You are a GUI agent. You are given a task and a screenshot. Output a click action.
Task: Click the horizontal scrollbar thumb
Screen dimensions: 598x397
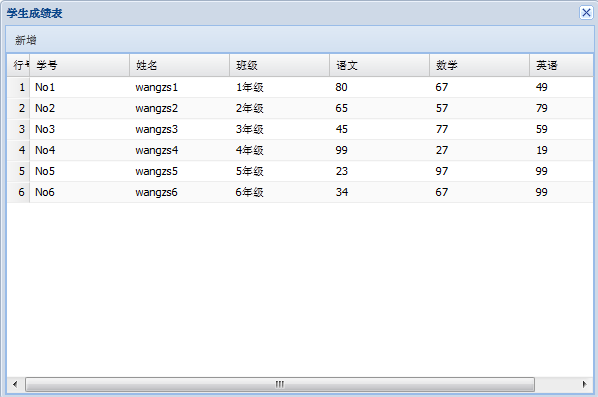tap(280, 384)
